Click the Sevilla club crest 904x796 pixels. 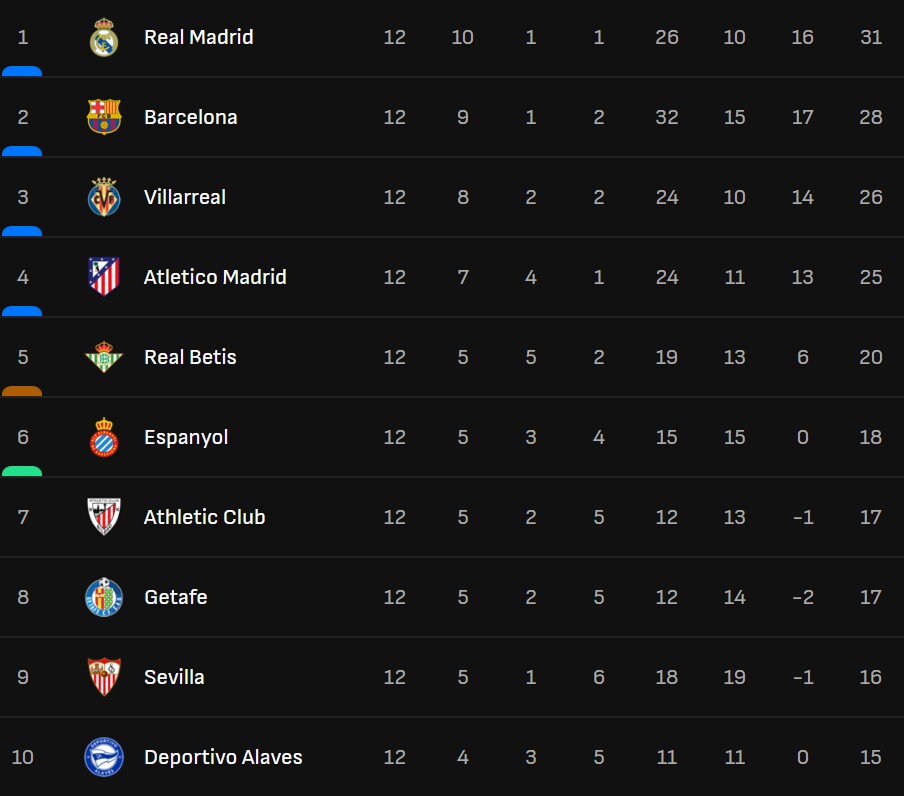click(104, 677)
